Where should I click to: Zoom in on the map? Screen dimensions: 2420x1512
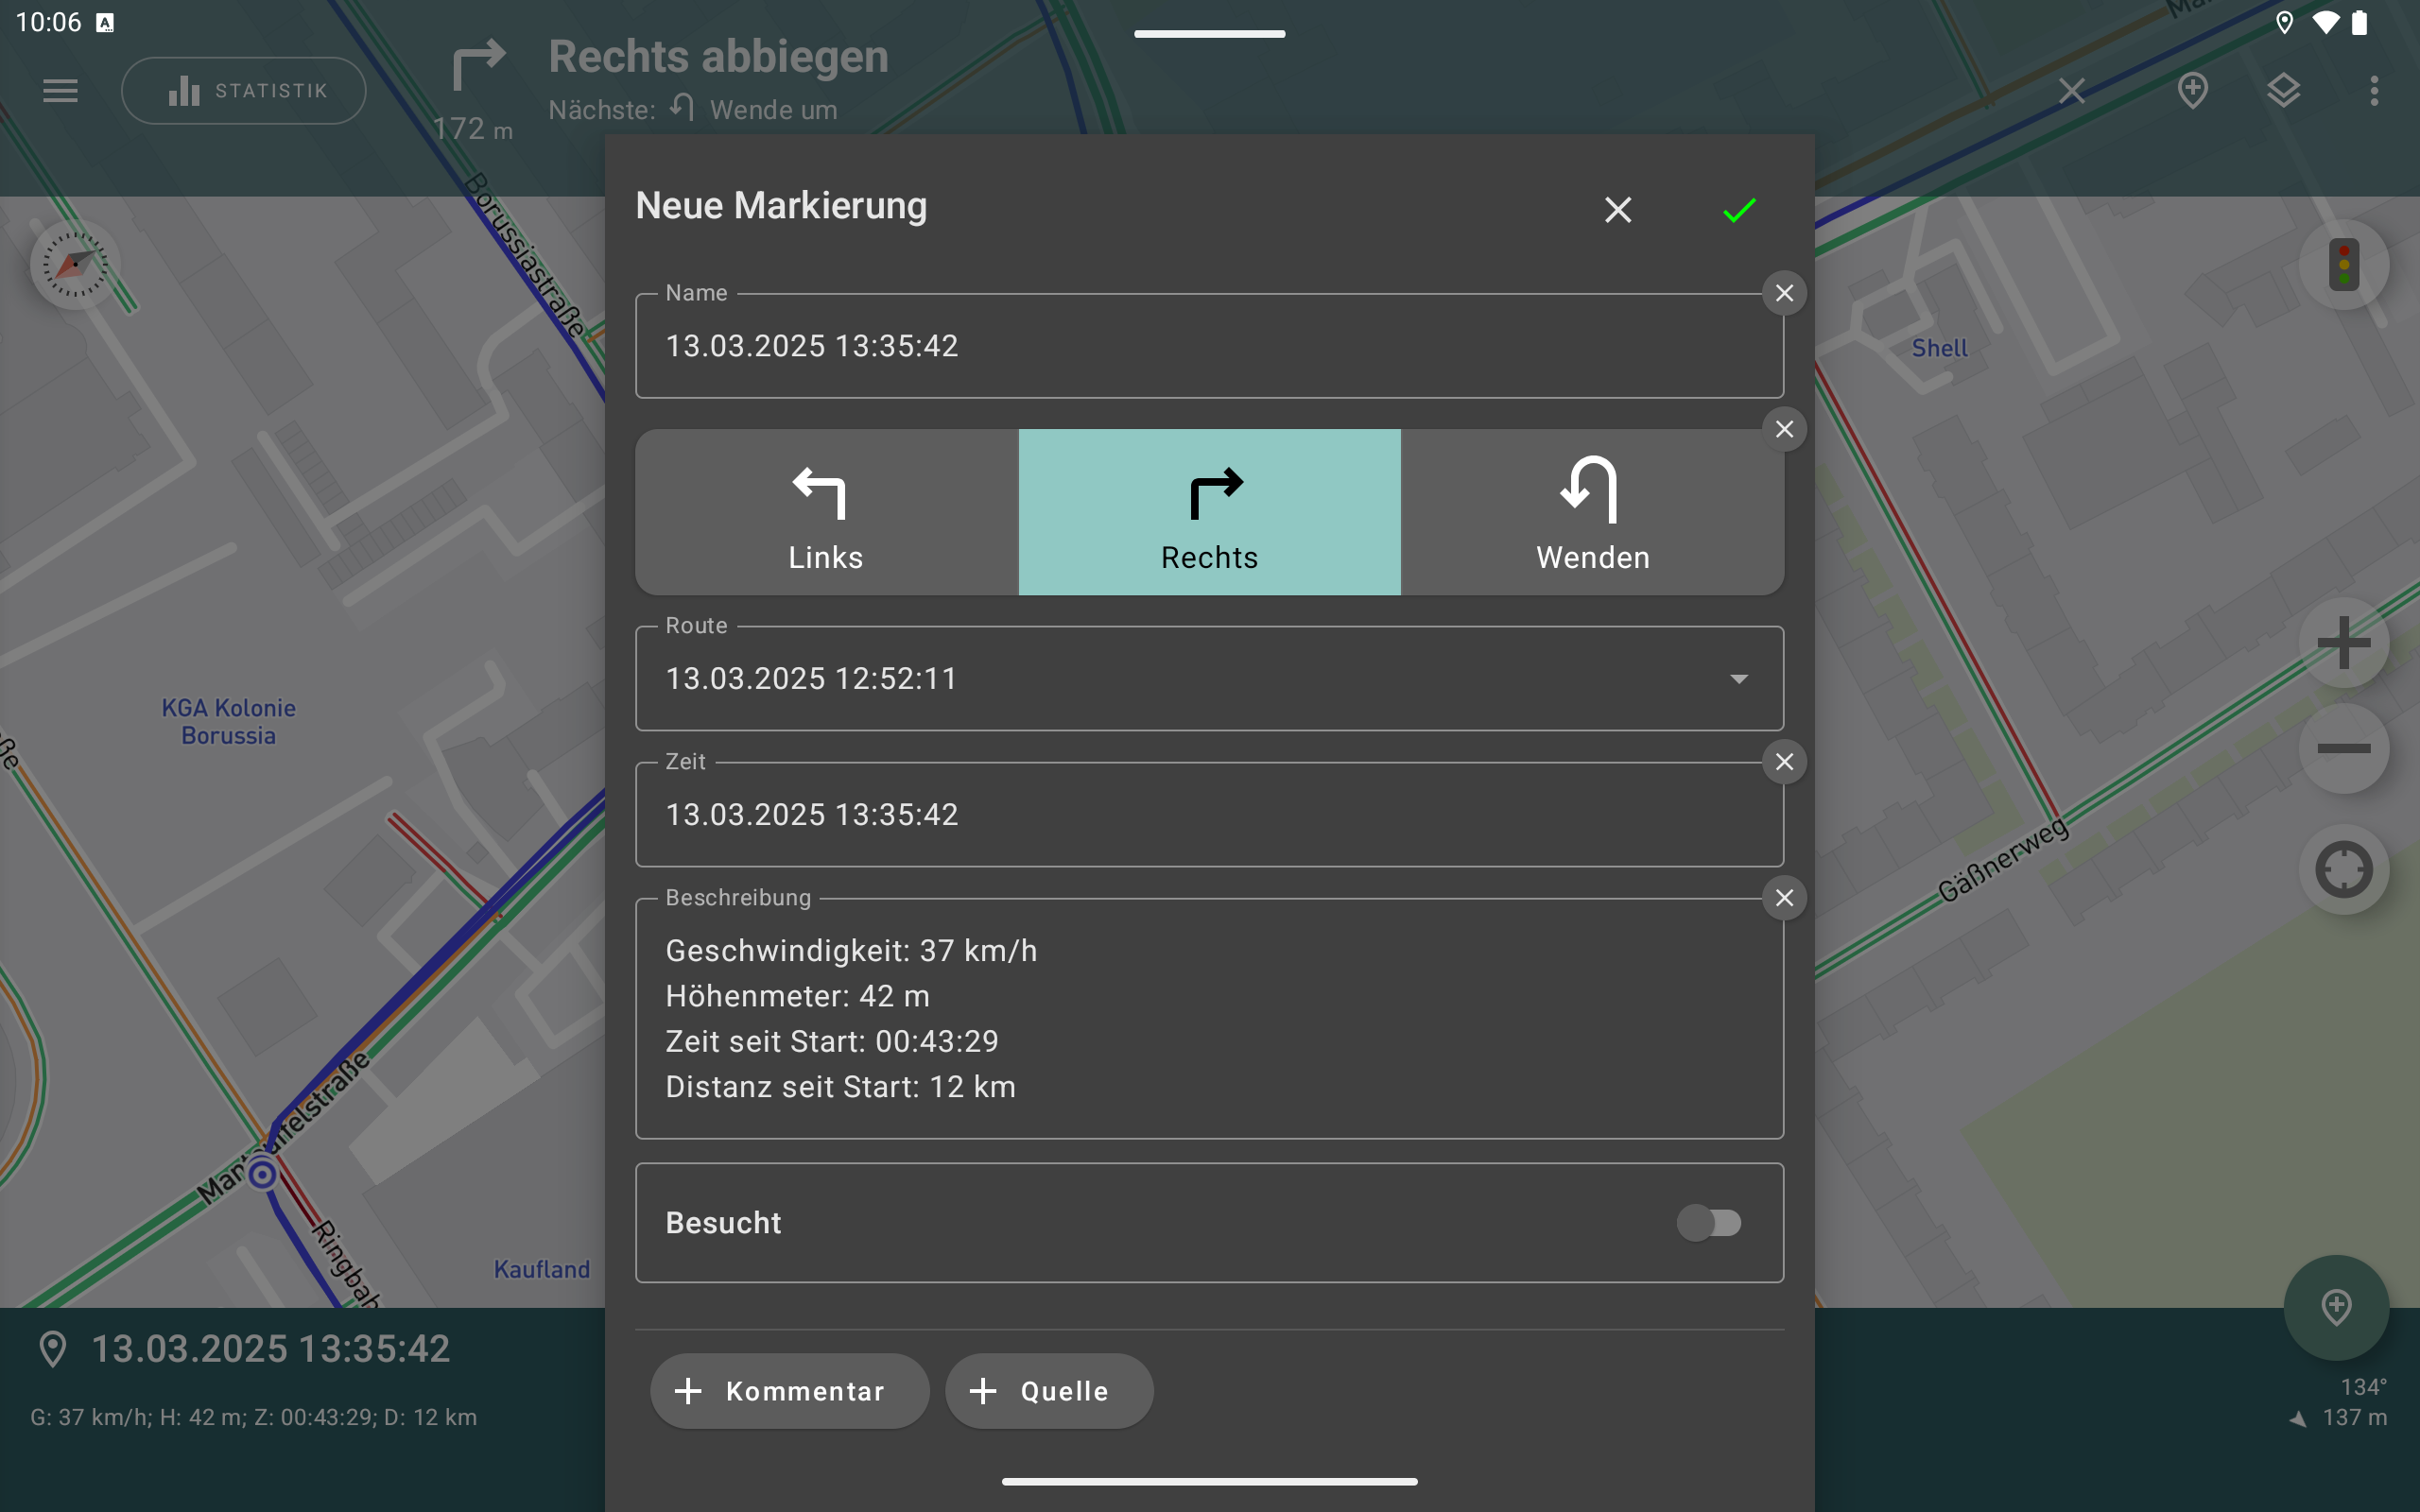tap(2344, 643)
